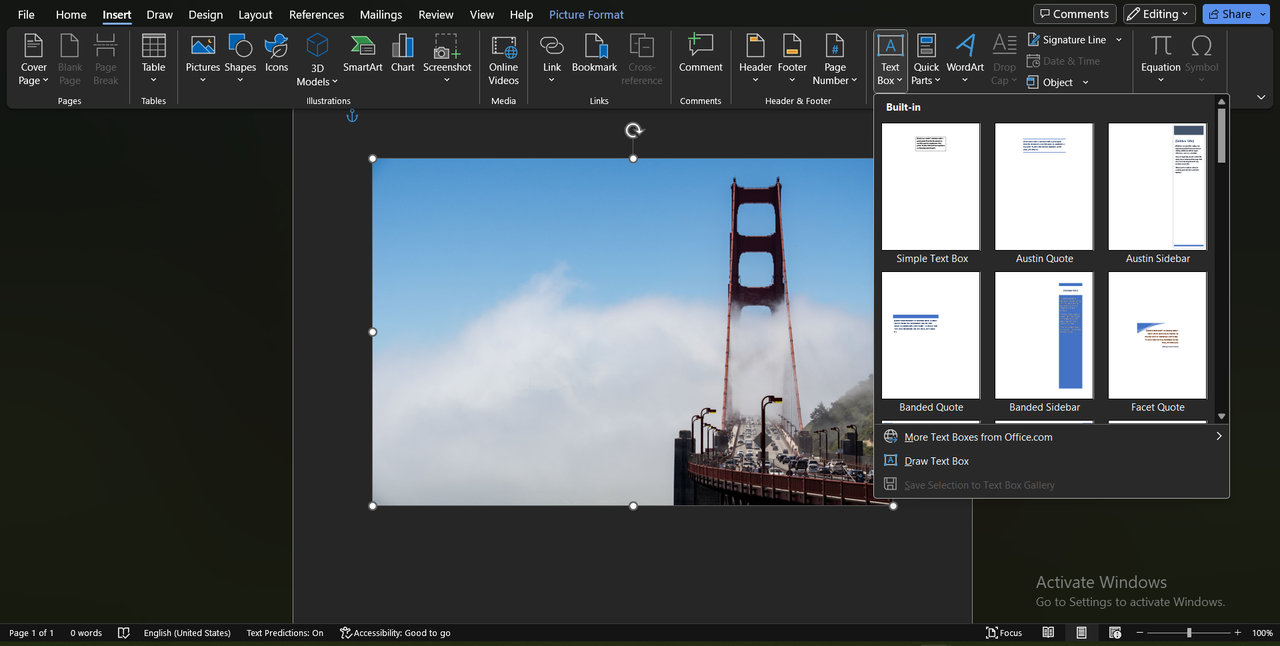Add a Bookmark

(x=595, y=54)
